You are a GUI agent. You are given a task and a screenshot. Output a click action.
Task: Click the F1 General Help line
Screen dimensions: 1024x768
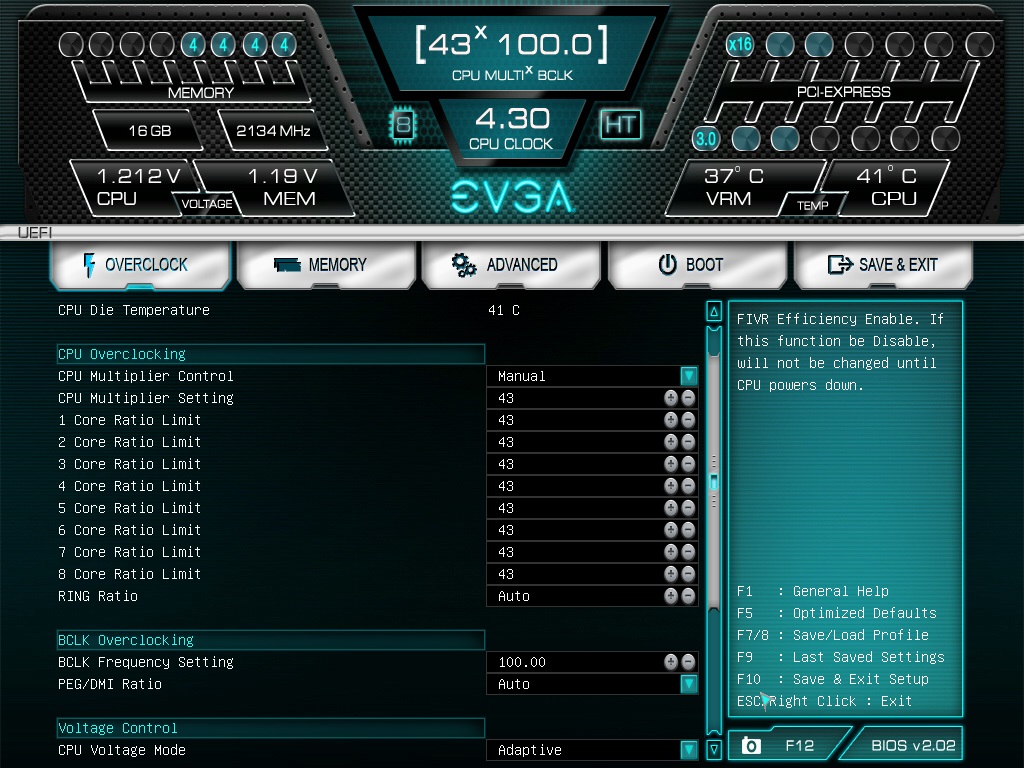[812, 591]
